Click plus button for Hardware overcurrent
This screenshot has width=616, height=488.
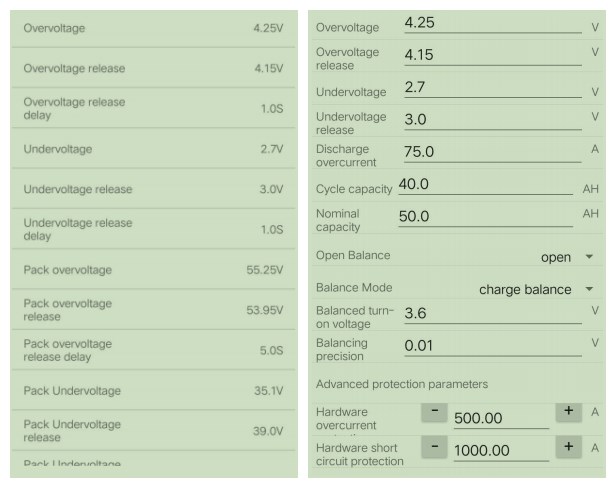coord(568,412)
